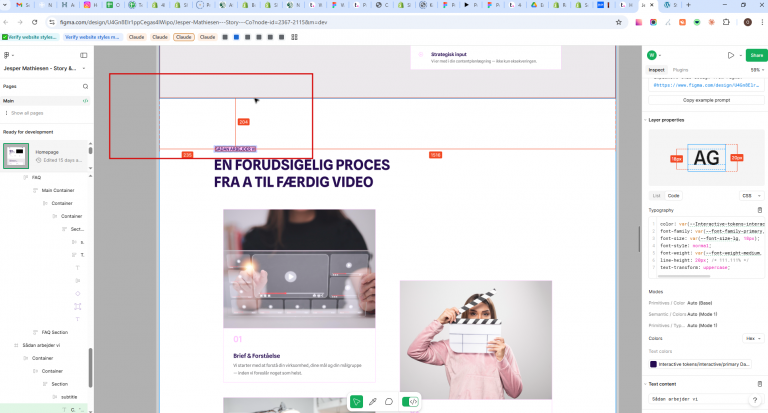Open the tab search dropdown in Chrome
Screen dimensions: 768x413
5,5
